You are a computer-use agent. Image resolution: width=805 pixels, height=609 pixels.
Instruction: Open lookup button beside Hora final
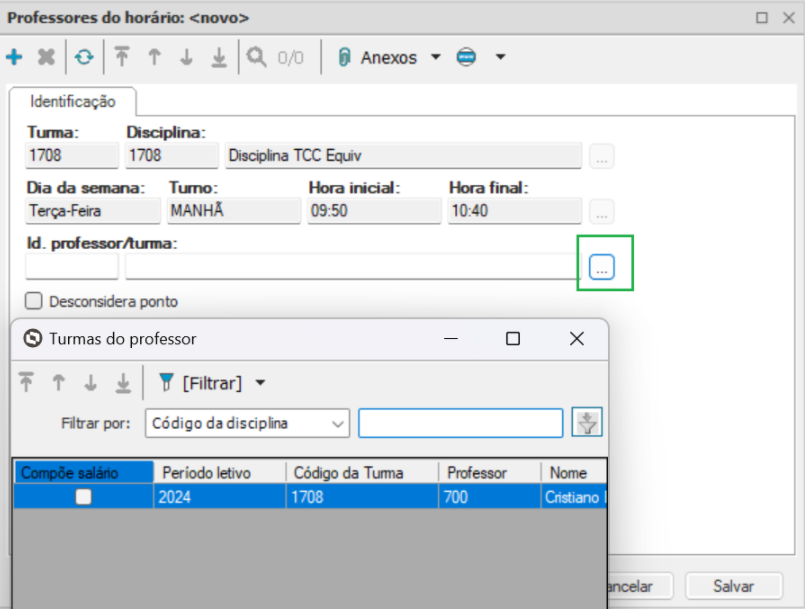click(602, 212)
